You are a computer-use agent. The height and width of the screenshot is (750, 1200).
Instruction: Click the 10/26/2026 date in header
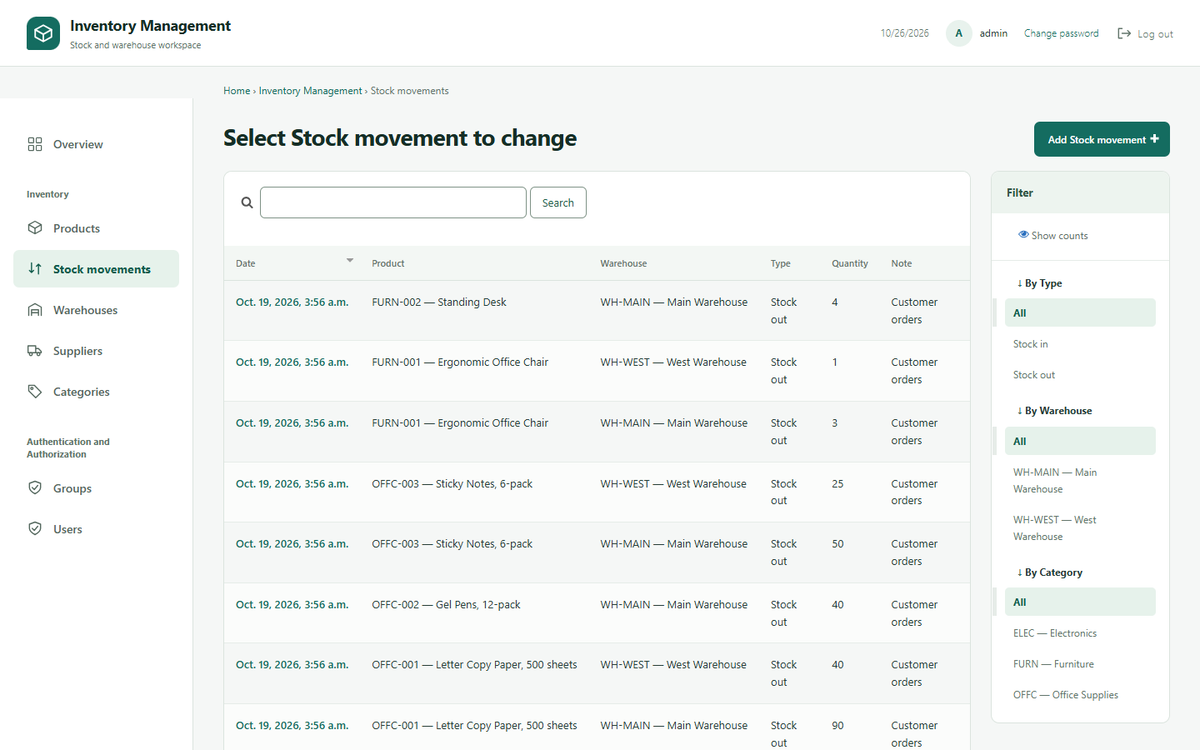(905, 33)
